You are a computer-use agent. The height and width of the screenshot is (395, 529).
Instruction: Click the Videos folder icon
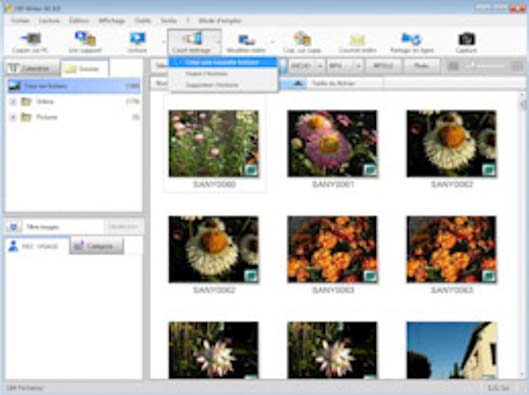[x=26, y=101]
